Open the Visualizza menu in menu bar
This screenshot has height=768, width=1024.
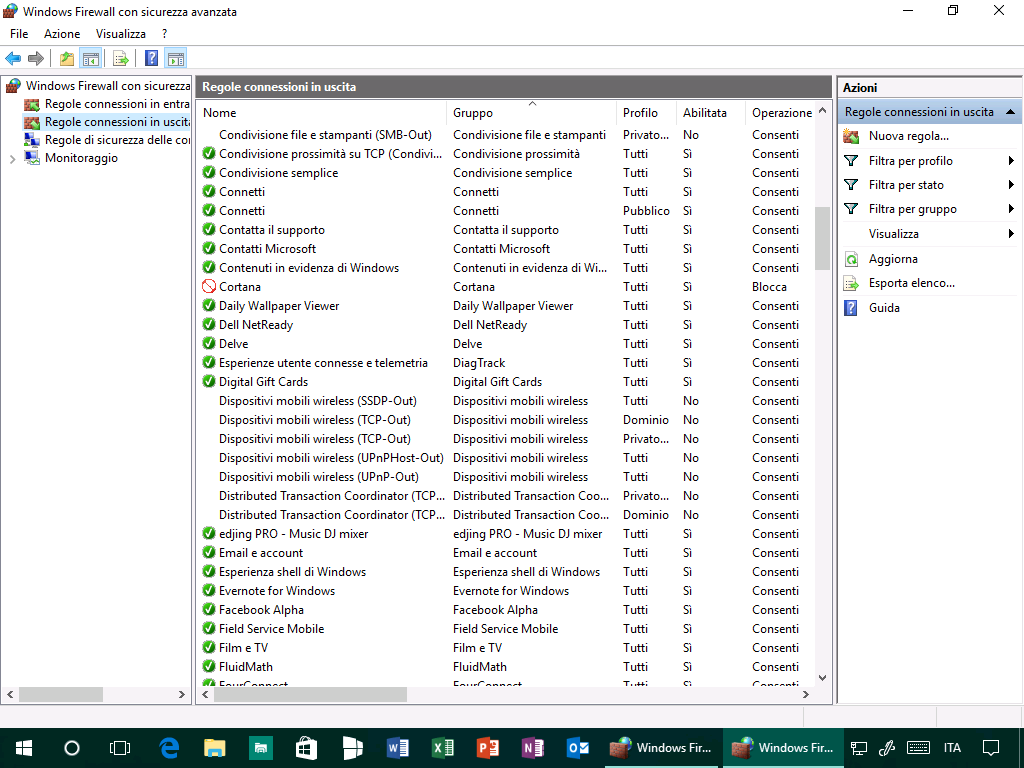click(121, 33)
